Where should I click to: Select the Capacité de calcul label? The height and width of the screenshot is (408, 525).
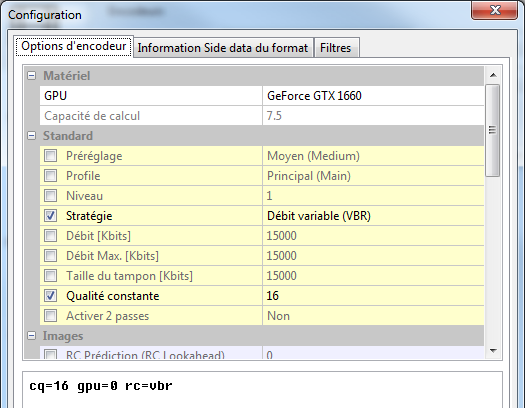[x=92, y=116]
